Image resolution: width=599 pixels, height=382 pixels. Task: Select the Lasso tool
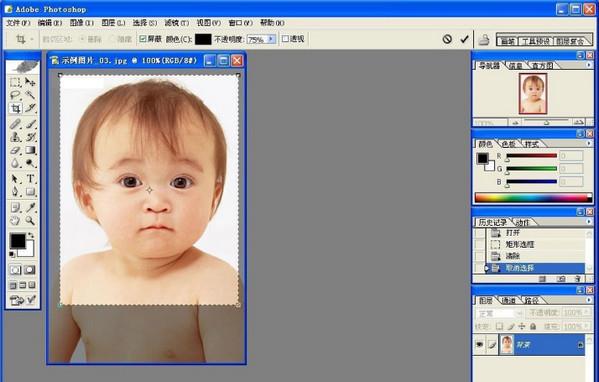[x=15, y=95]
